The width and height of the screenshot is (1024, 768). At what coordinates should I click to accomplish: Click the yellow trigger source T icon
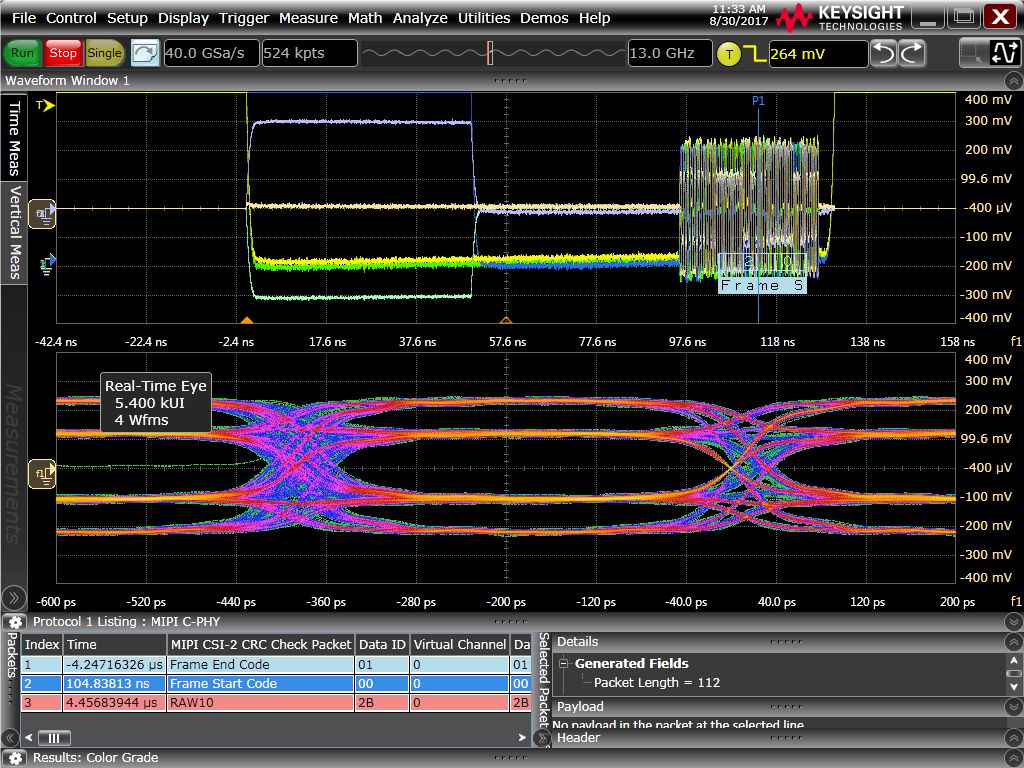click(x=730, y=54)
